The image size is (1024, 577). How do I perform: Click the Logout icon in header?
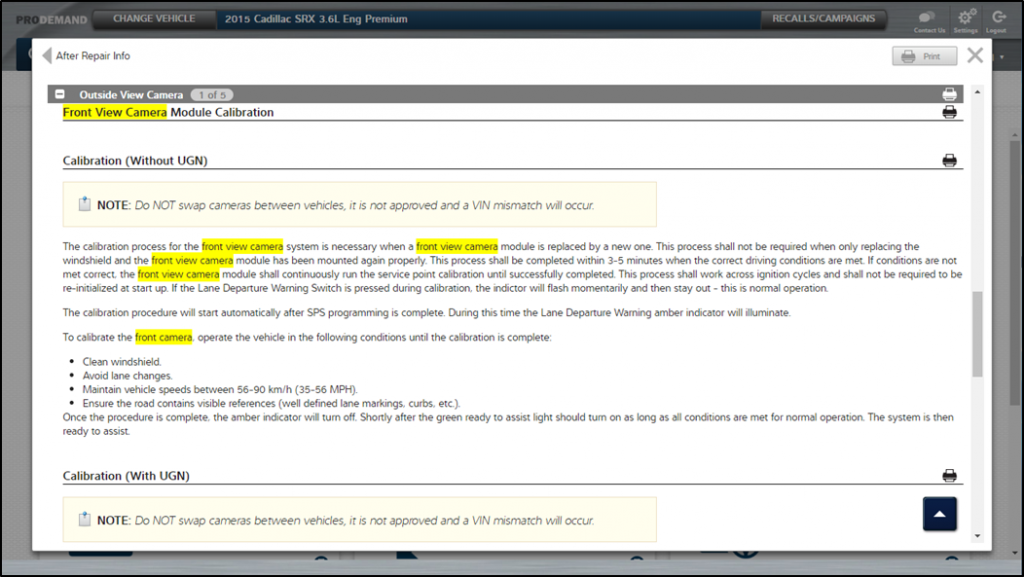(998, 18)
